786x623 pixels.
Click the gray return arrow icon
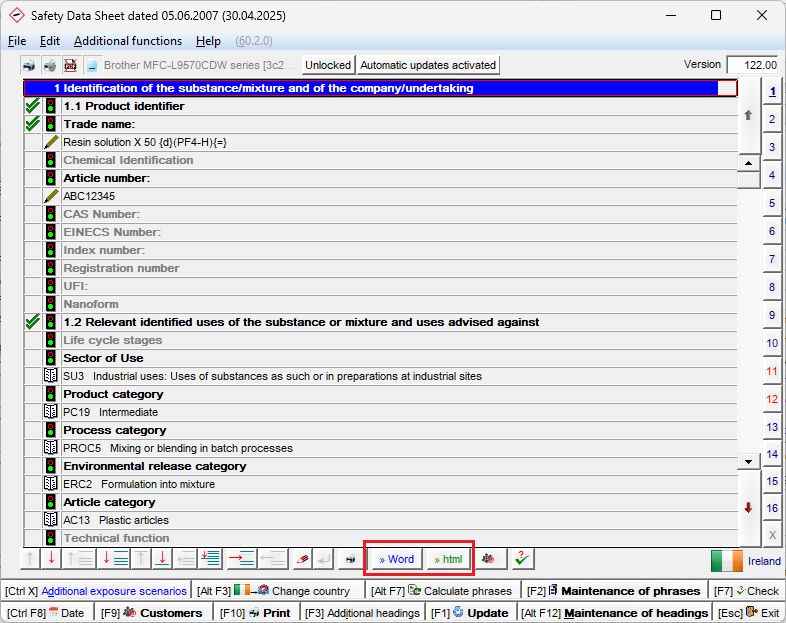click(x=323, y=558)
